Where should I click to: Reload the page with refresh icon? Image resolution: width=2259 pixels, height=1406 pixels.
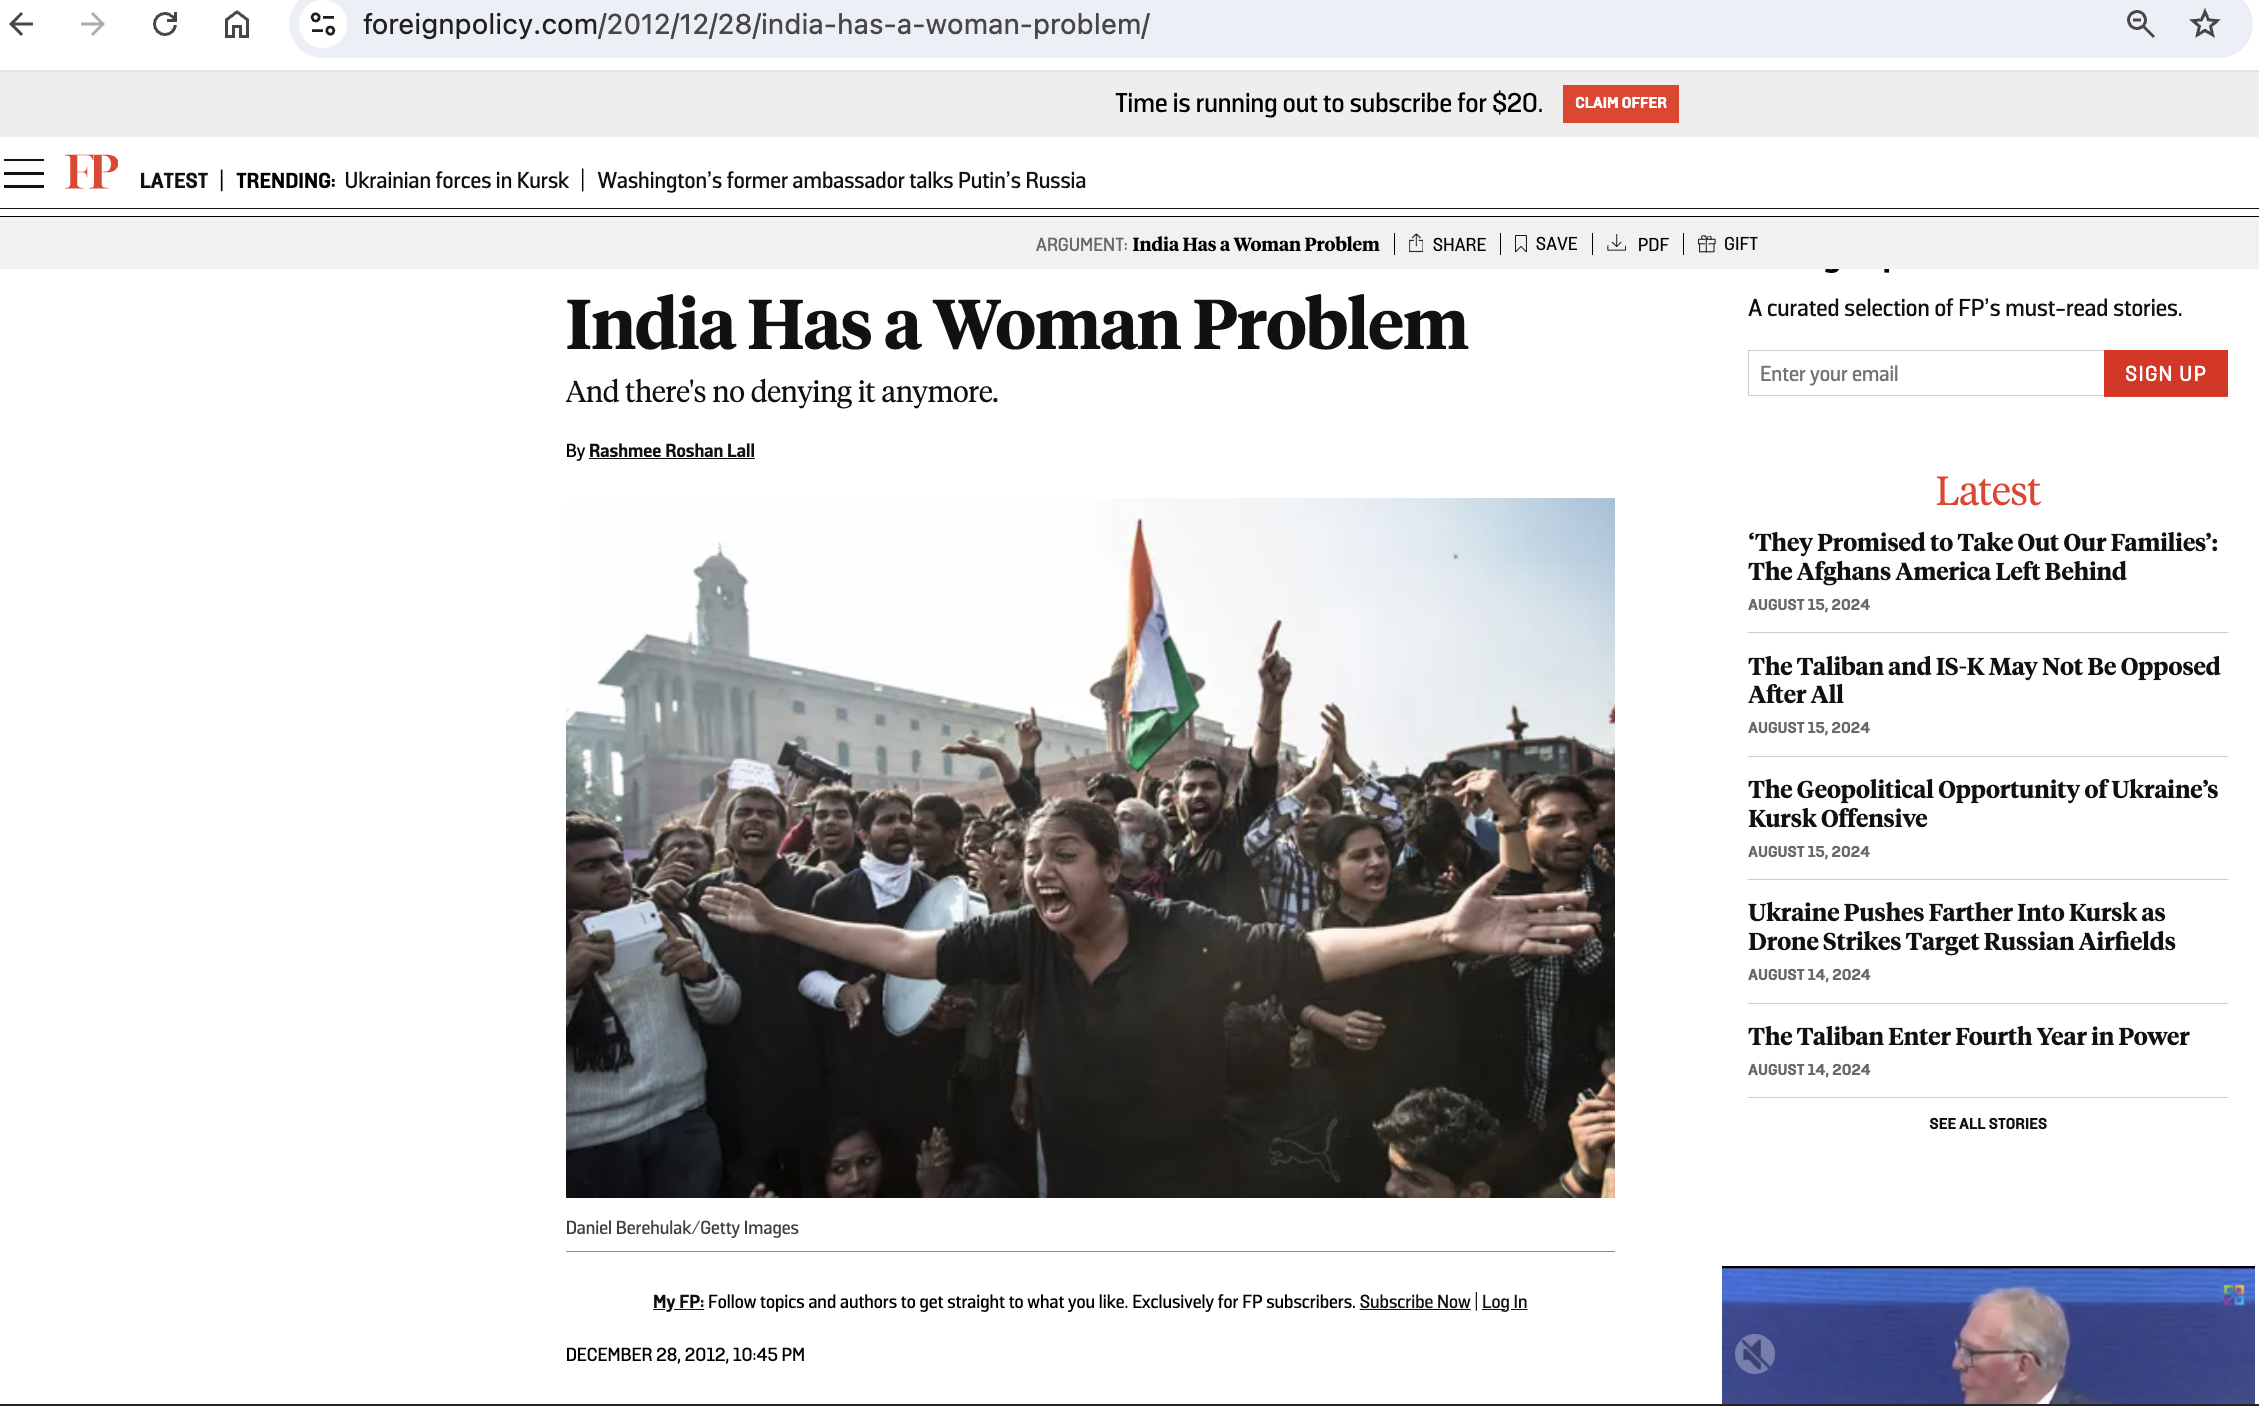click(165, 24)
